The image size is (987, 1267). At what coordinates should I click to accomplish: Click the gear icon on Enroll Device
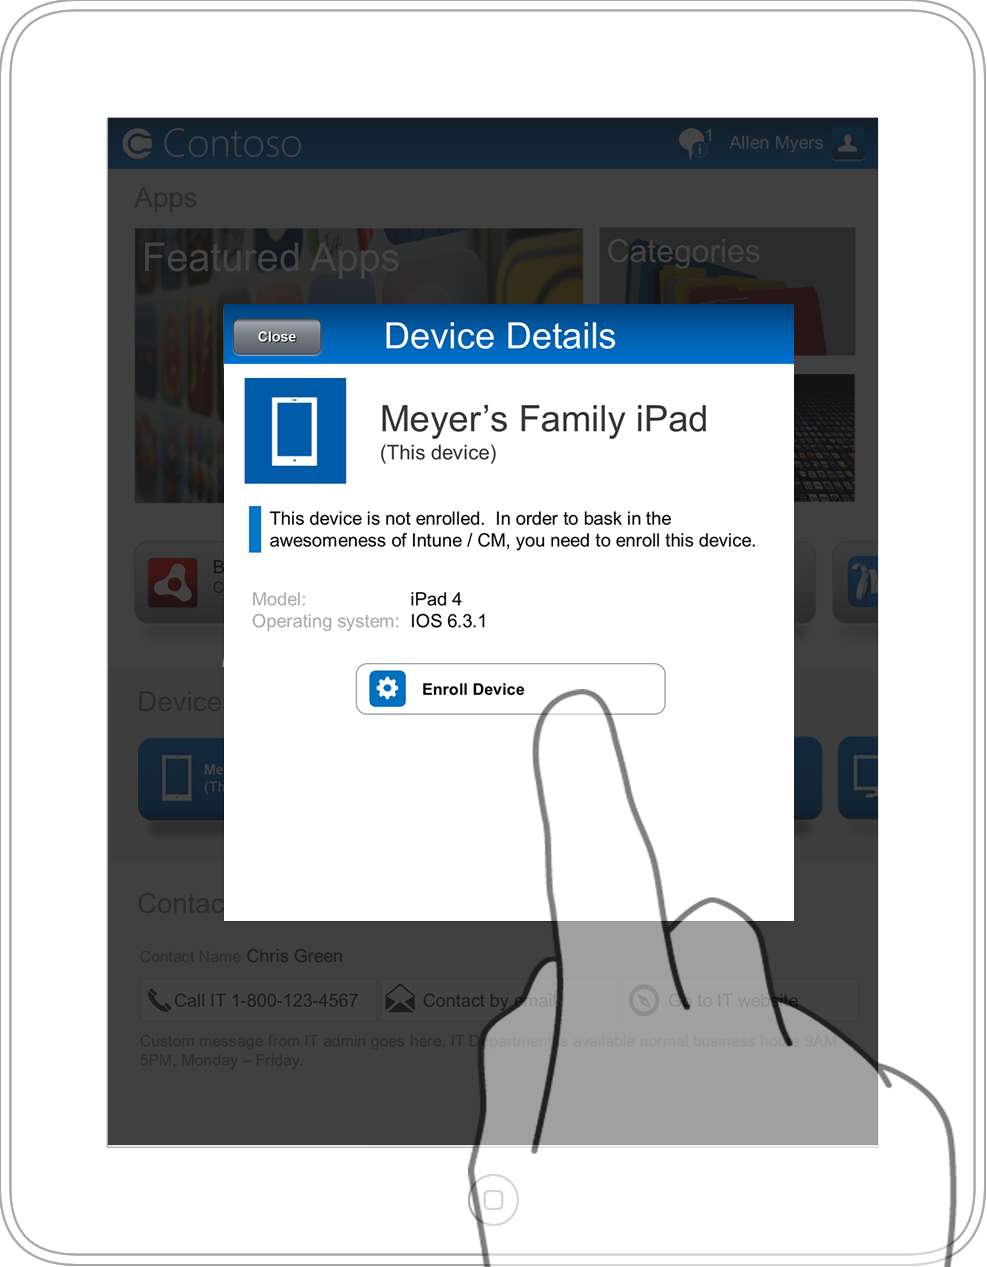[387, 689]
